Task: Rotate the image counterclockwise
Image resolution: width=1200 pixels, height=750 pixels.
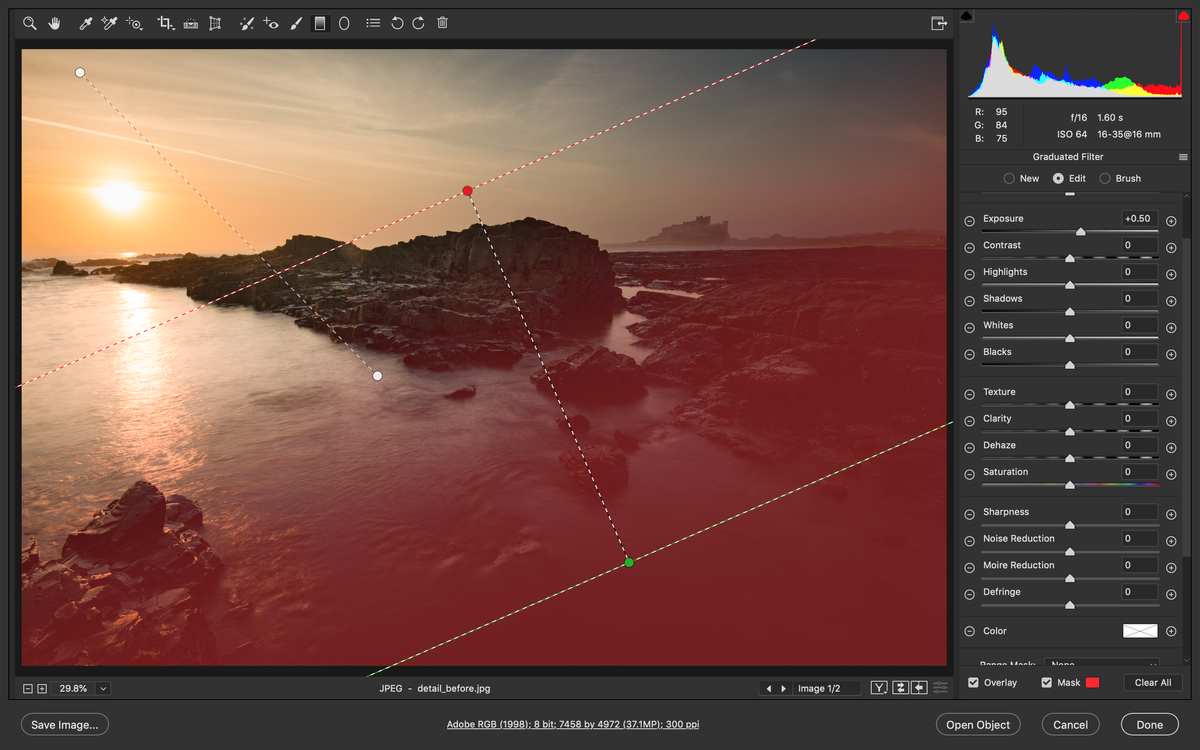Action: coord(395,22)
